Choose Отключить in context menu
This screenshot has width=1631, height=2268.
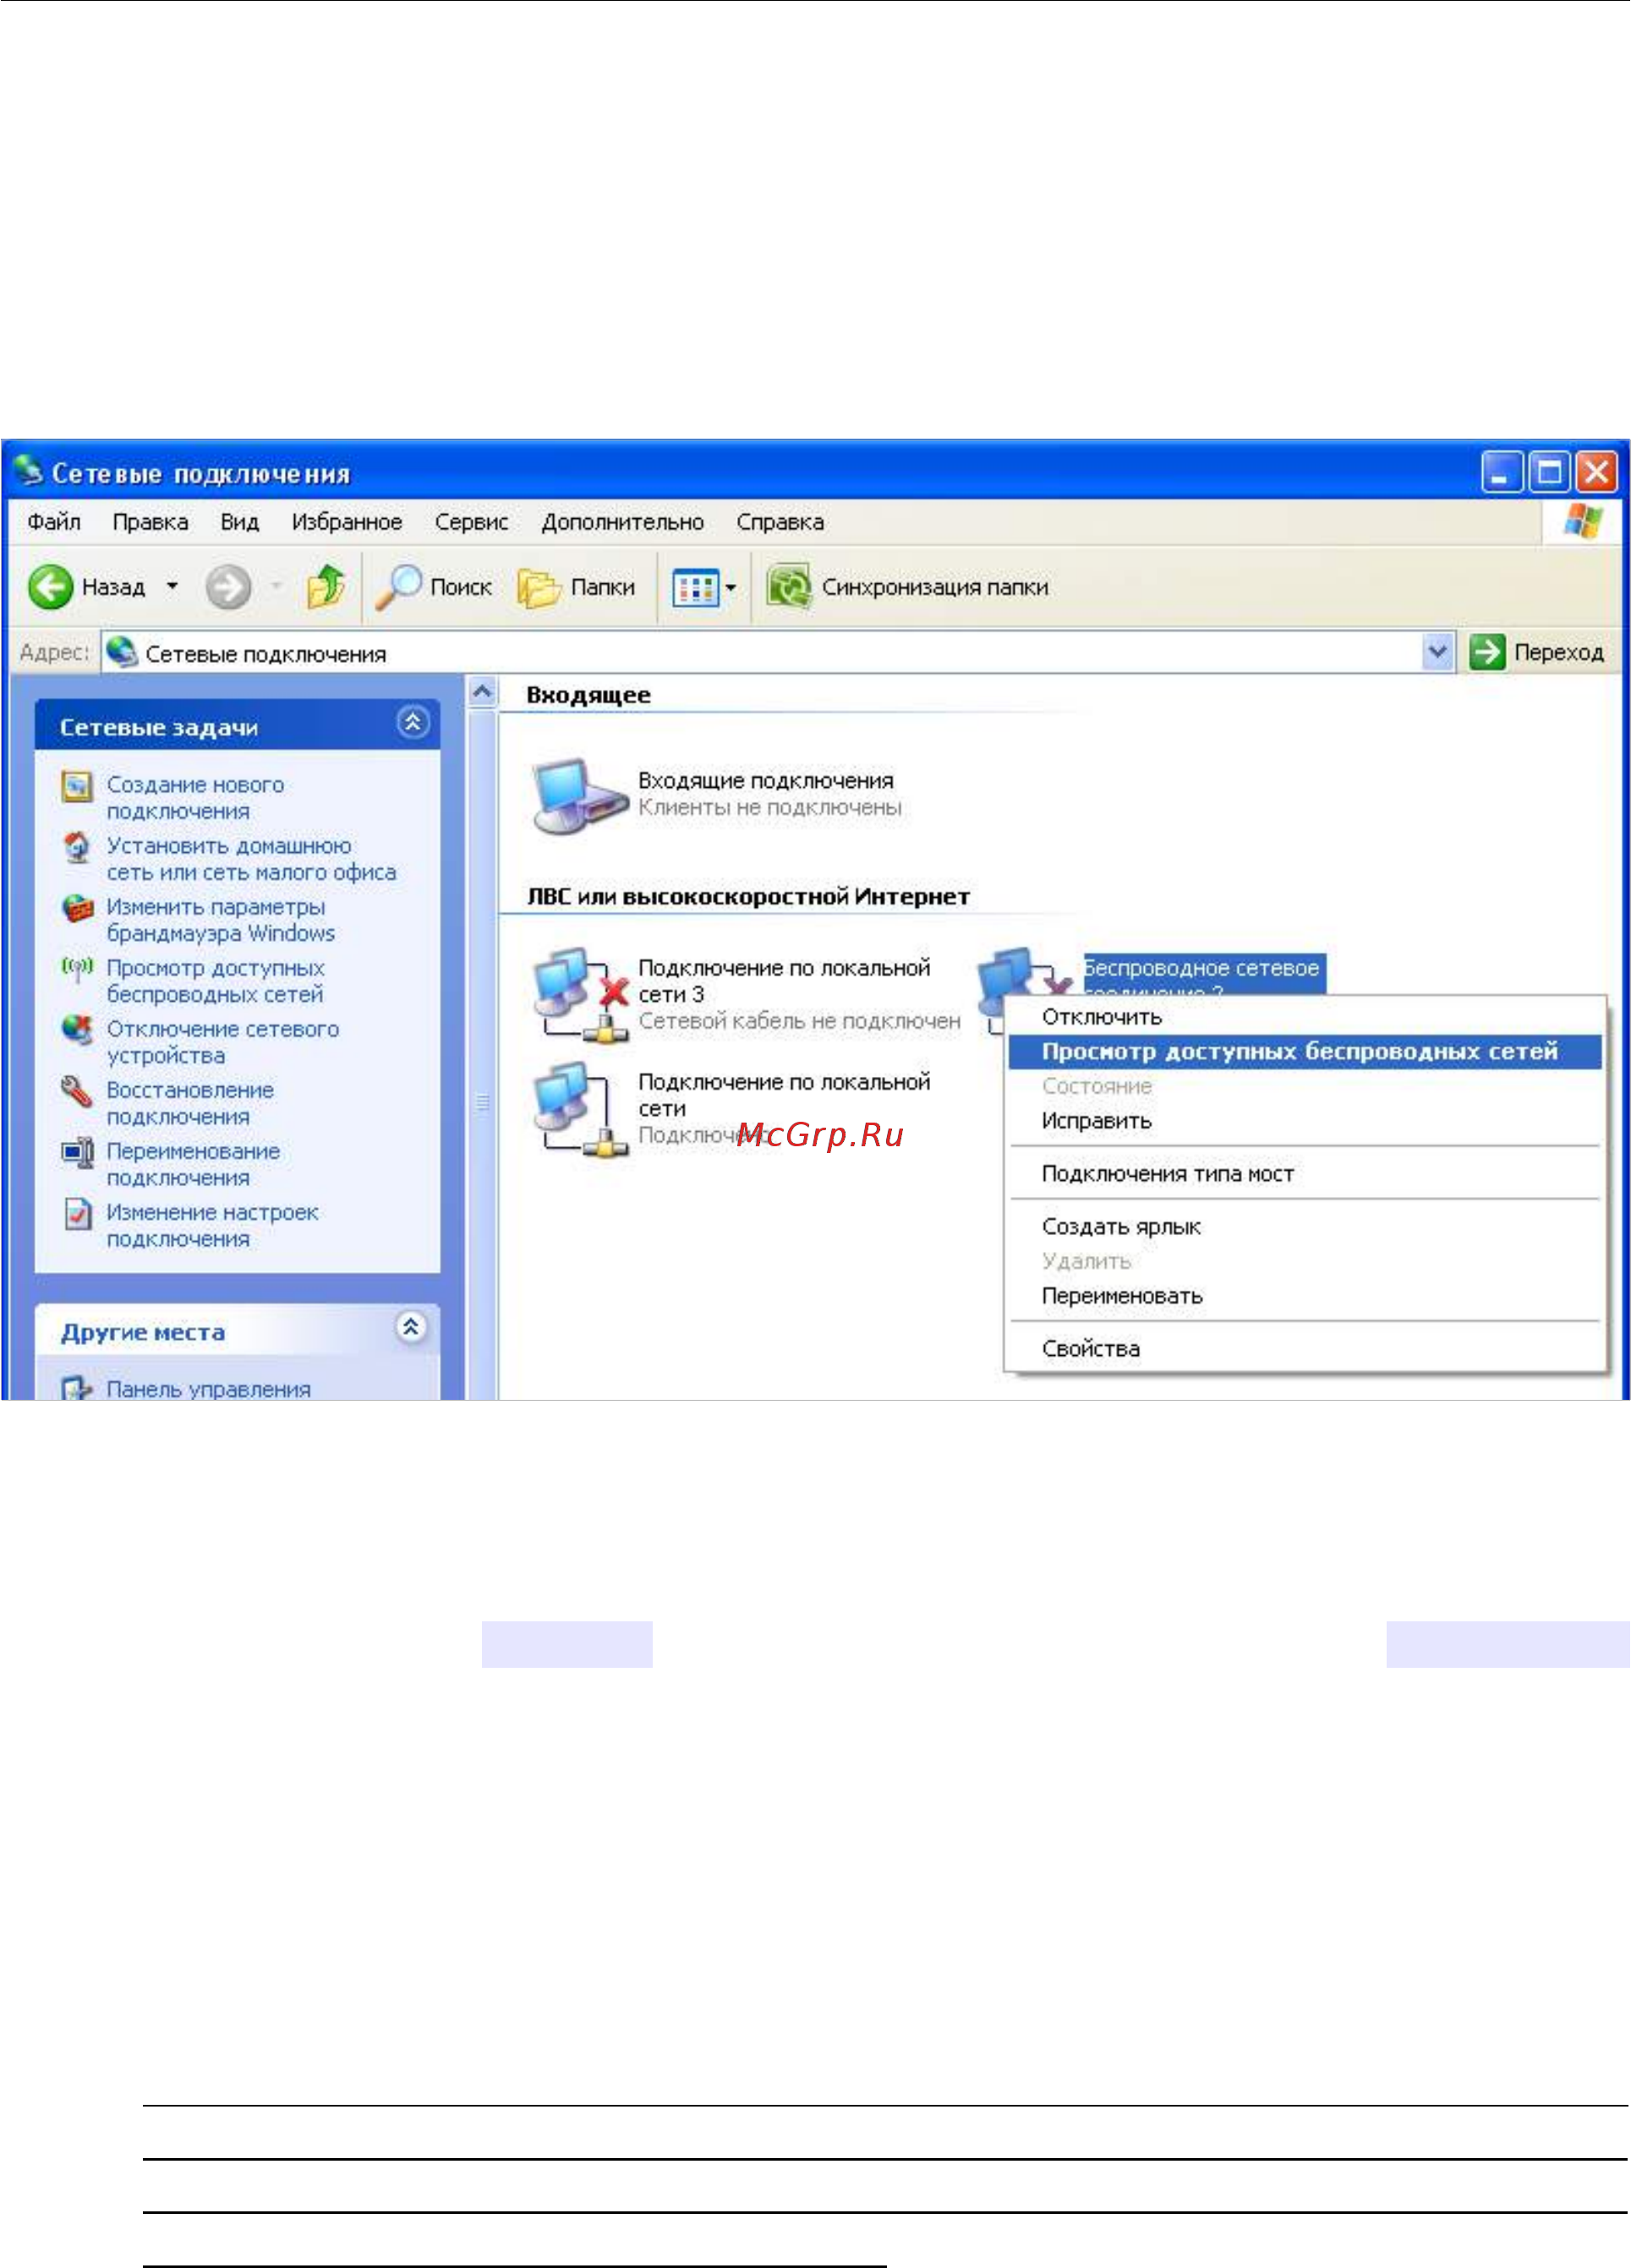click(1305, 1017)
